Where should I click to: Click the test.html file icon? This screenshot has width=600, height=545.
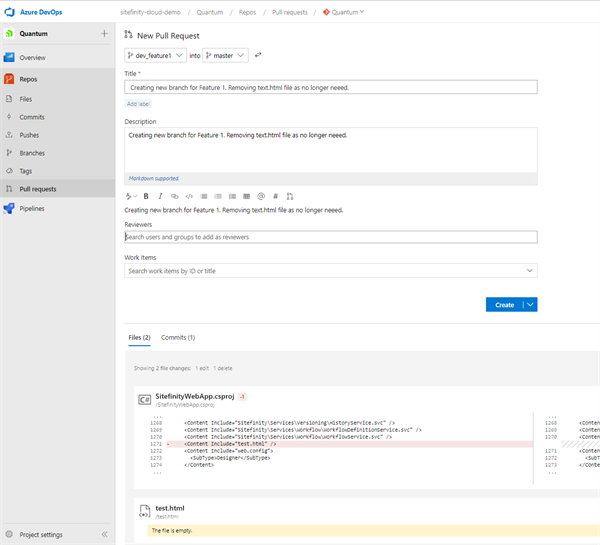coord(144,511)
